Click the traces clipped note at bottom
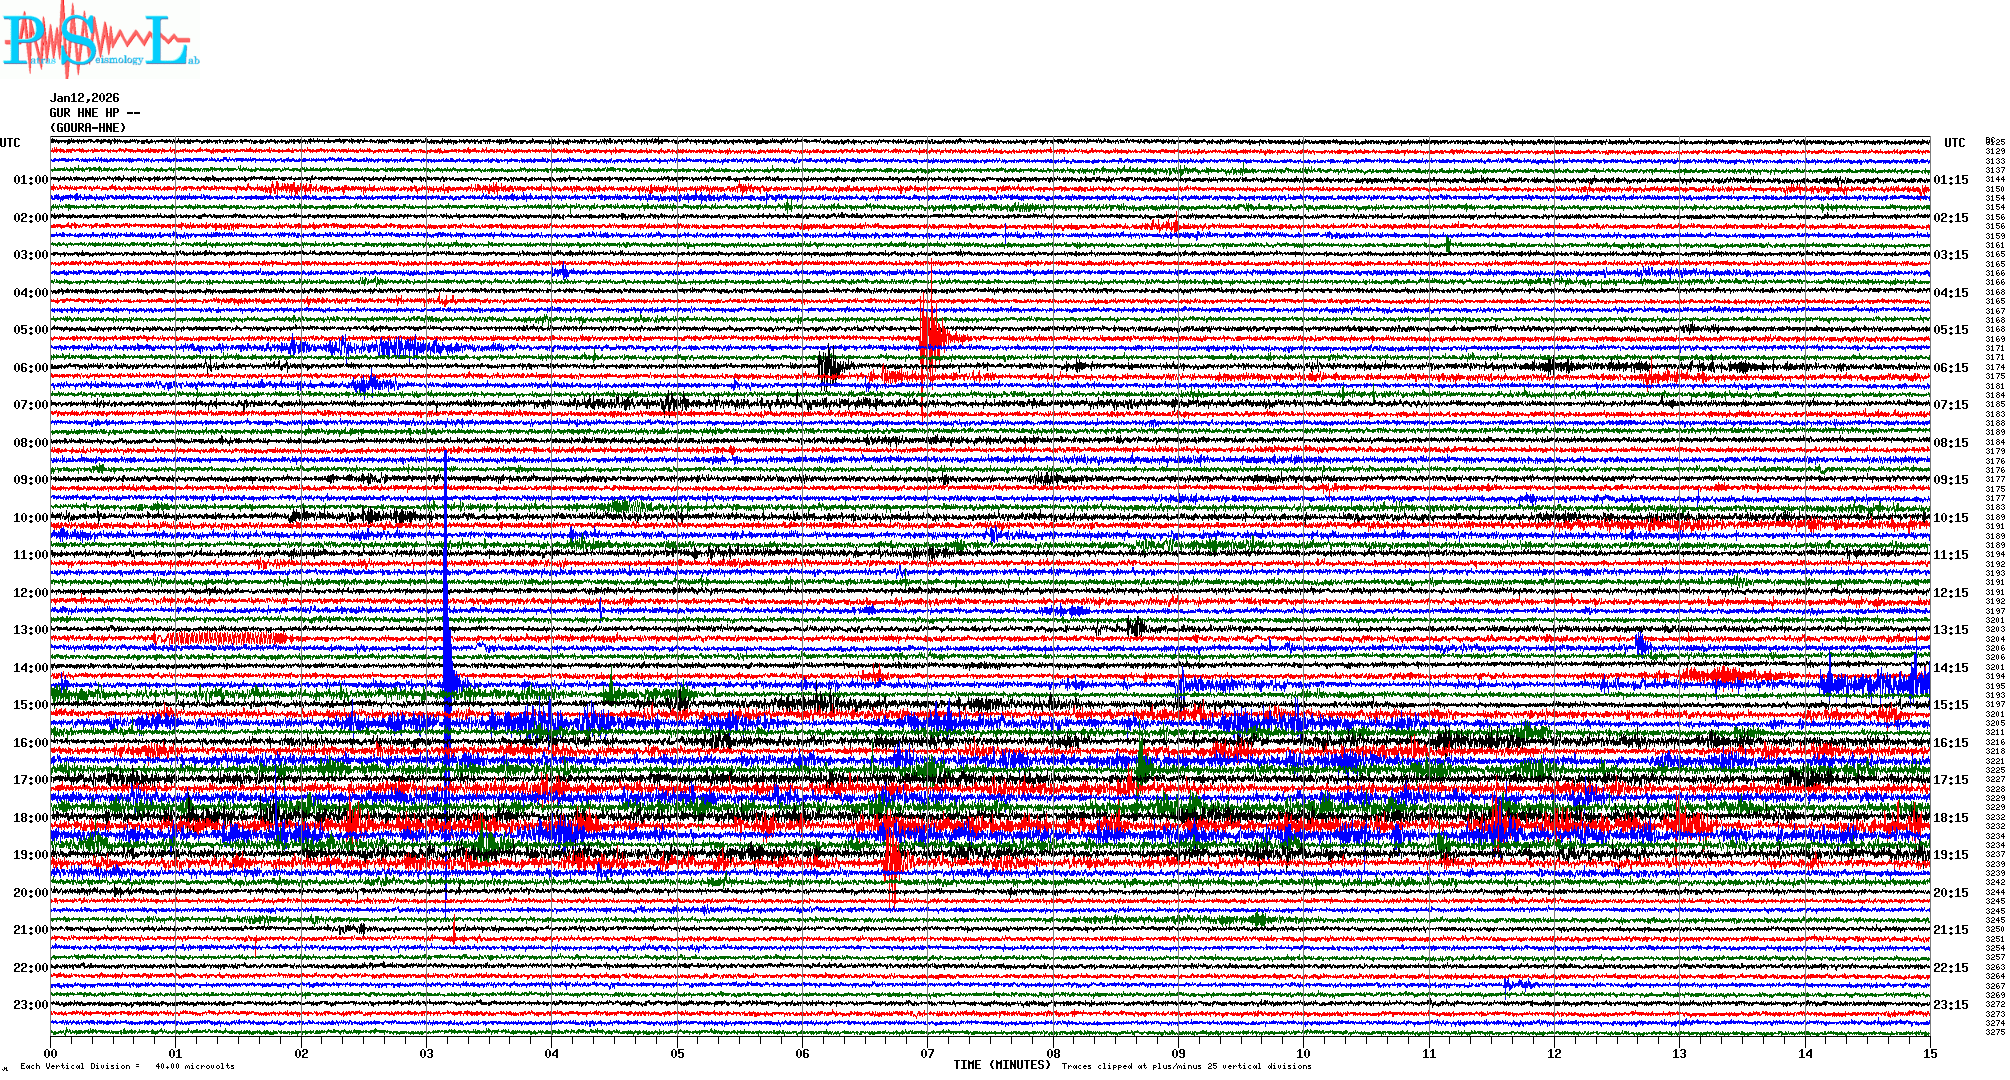2010x1080 pixels. click(x=1186, y=1066)
